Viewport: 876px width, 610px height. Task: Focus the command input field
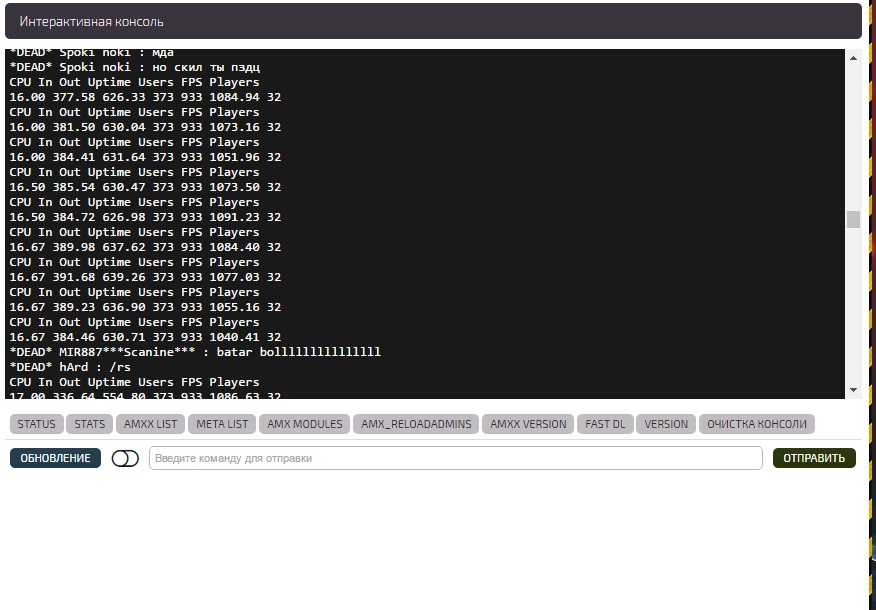(455, 458)
